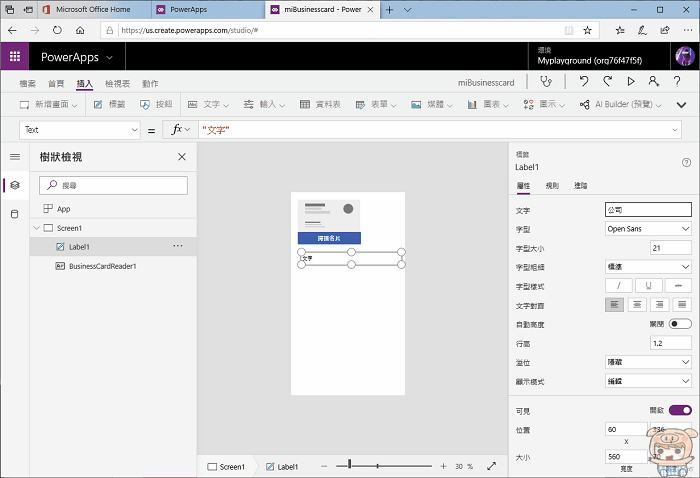
Task: Open the data sources sidebar icon
Action: (x=14, y=214)
